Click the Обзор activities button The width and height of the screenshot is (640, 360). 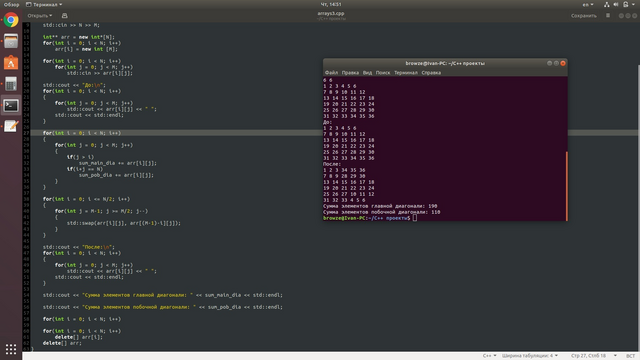[11, 4]
